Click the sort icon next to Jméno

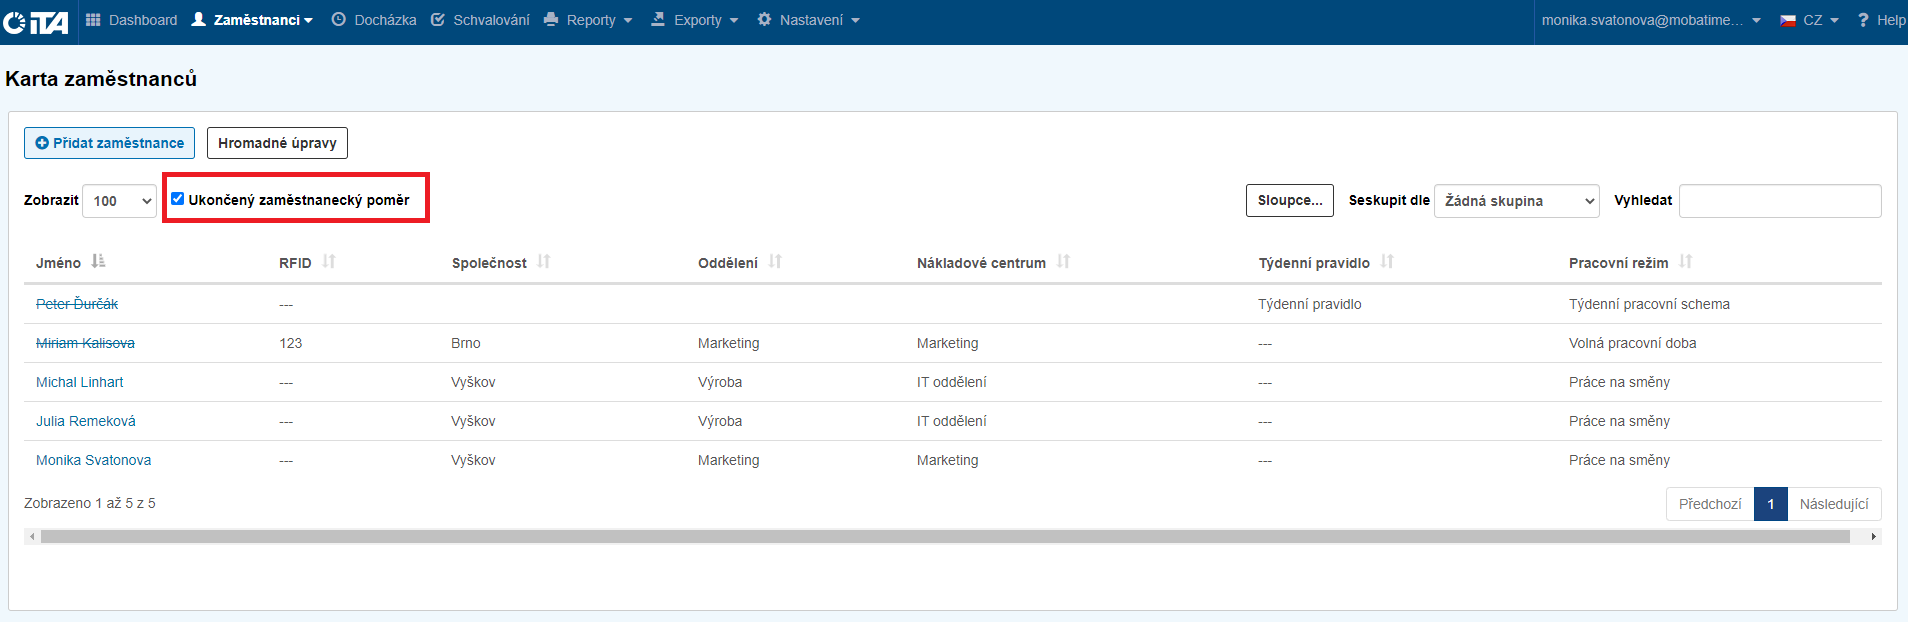tap(98, 262)
